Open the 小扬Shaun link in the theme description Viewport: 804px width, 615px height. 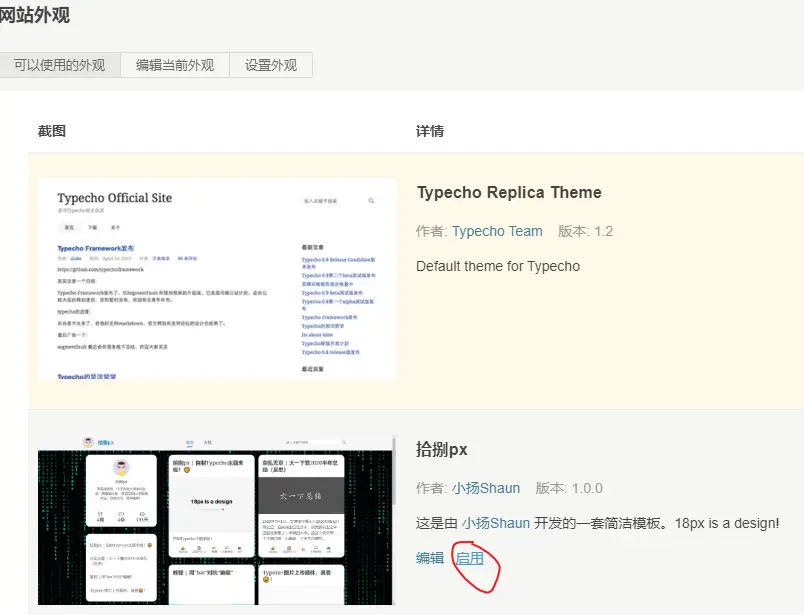(496, 523)
